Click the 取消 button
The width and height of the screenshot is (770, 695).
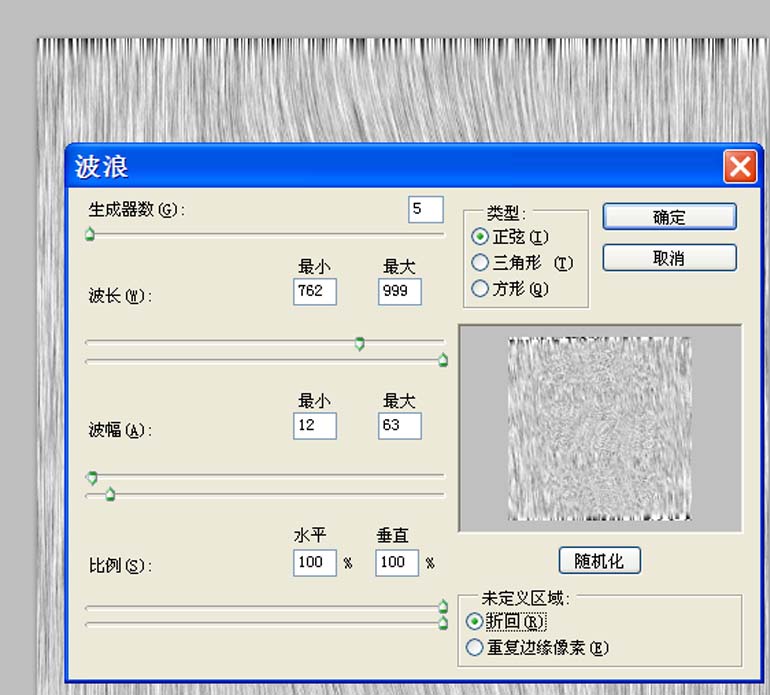669,258
